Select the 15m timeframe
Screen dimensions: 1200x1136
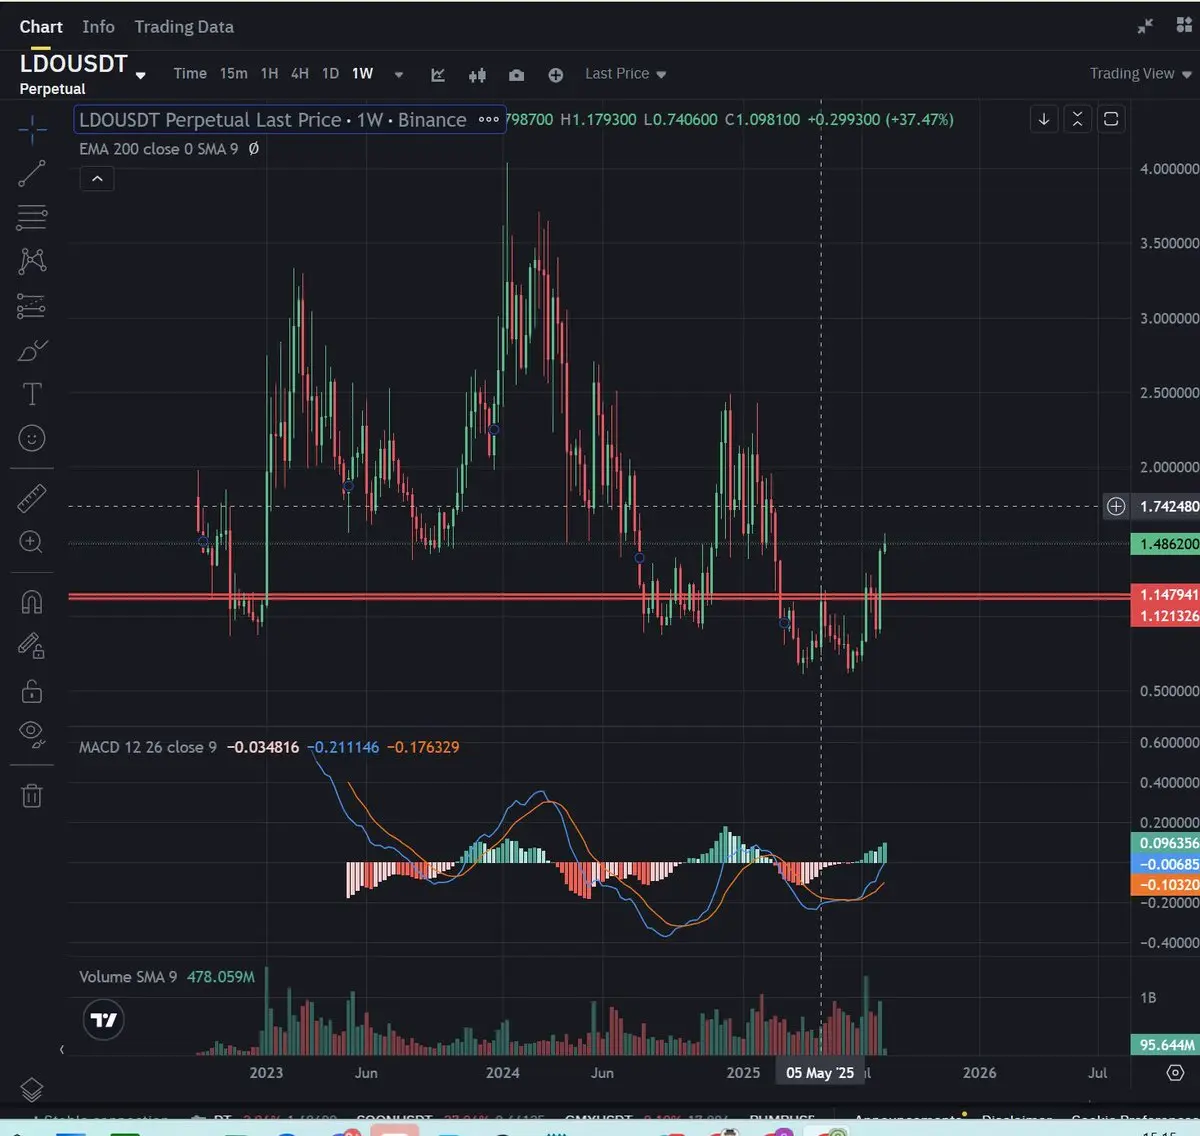point(234,74)
